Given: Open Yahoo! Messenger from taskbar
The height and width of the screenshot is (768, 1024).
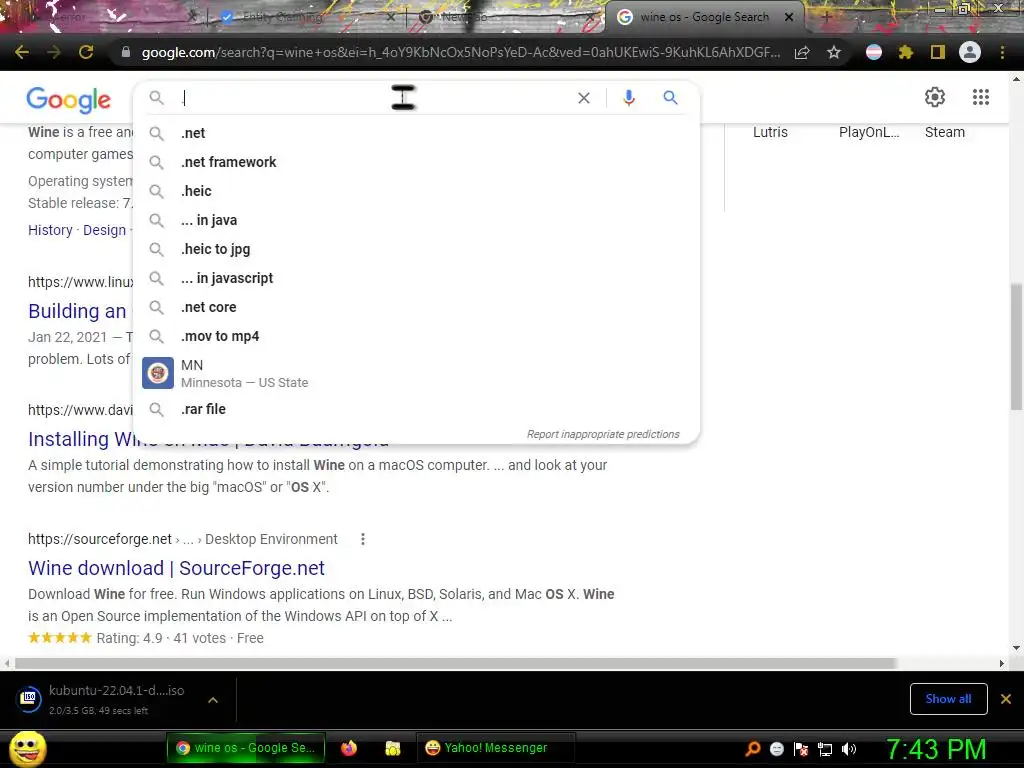Looking at the screenshot, I should tap(495, 748).
